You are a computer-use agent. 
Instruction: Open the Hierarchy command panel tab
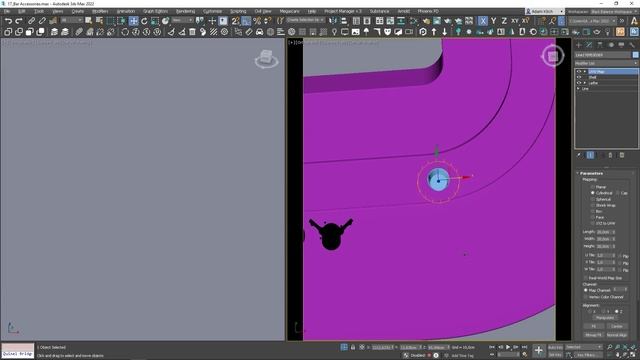point(600,45)
